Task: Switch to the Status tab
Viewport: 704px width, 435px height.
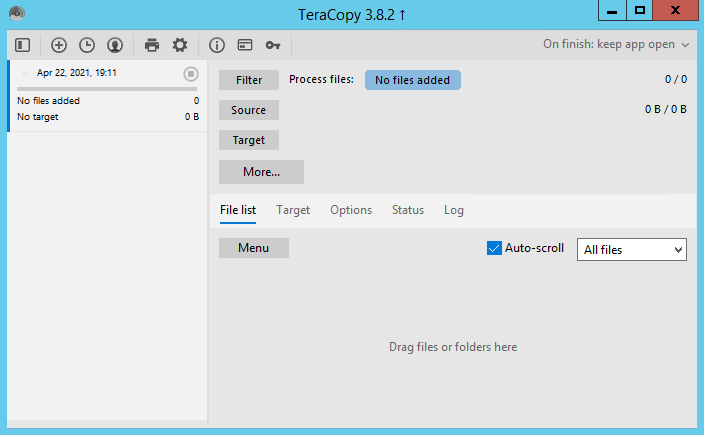Action: (x=408, y=210)
